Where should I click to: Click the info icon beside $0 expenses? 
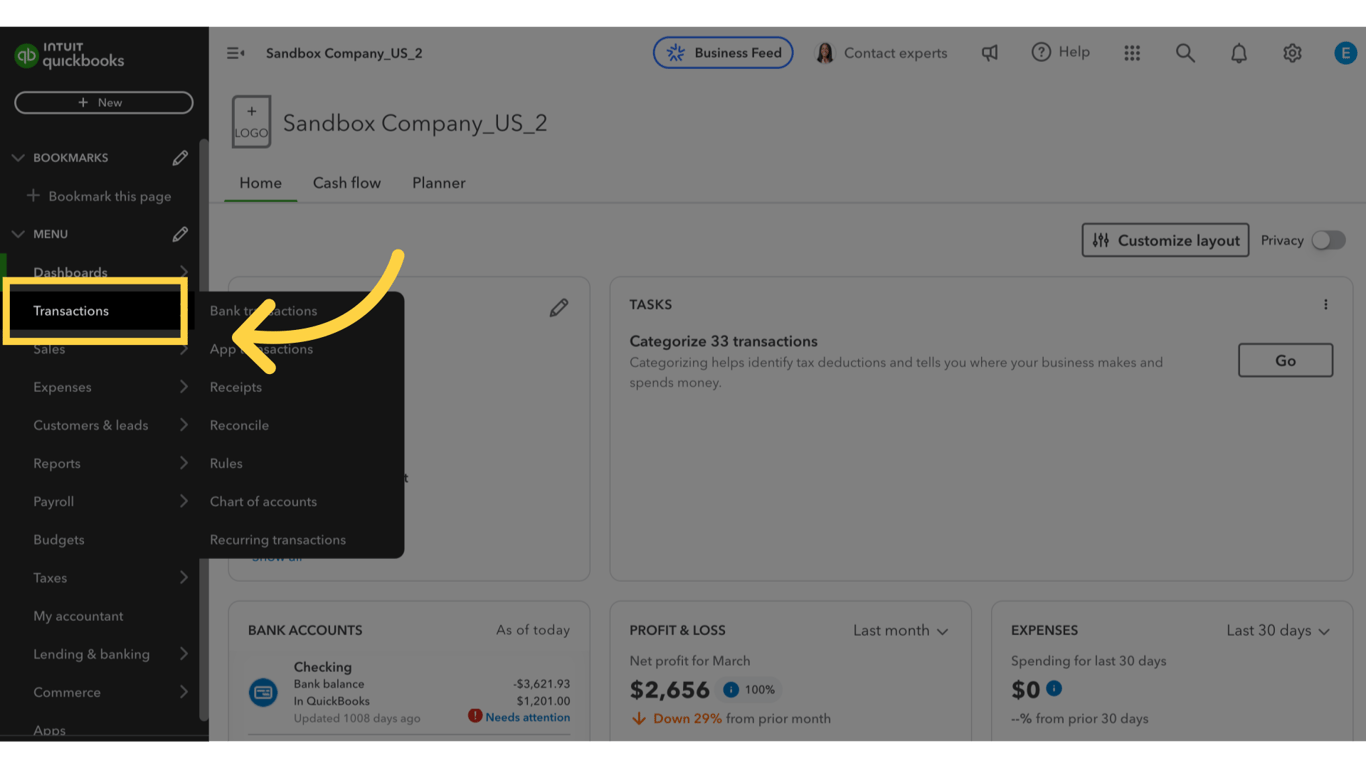tap(1054, 688)
